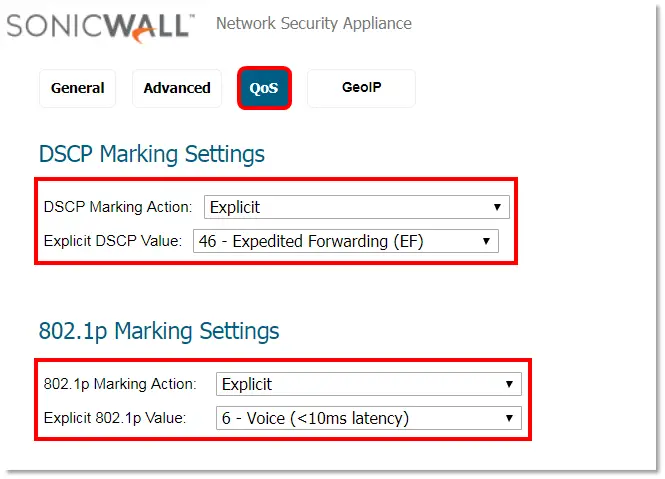Select the QoS tab
665x479 pixels.
(x=264, y=88)
